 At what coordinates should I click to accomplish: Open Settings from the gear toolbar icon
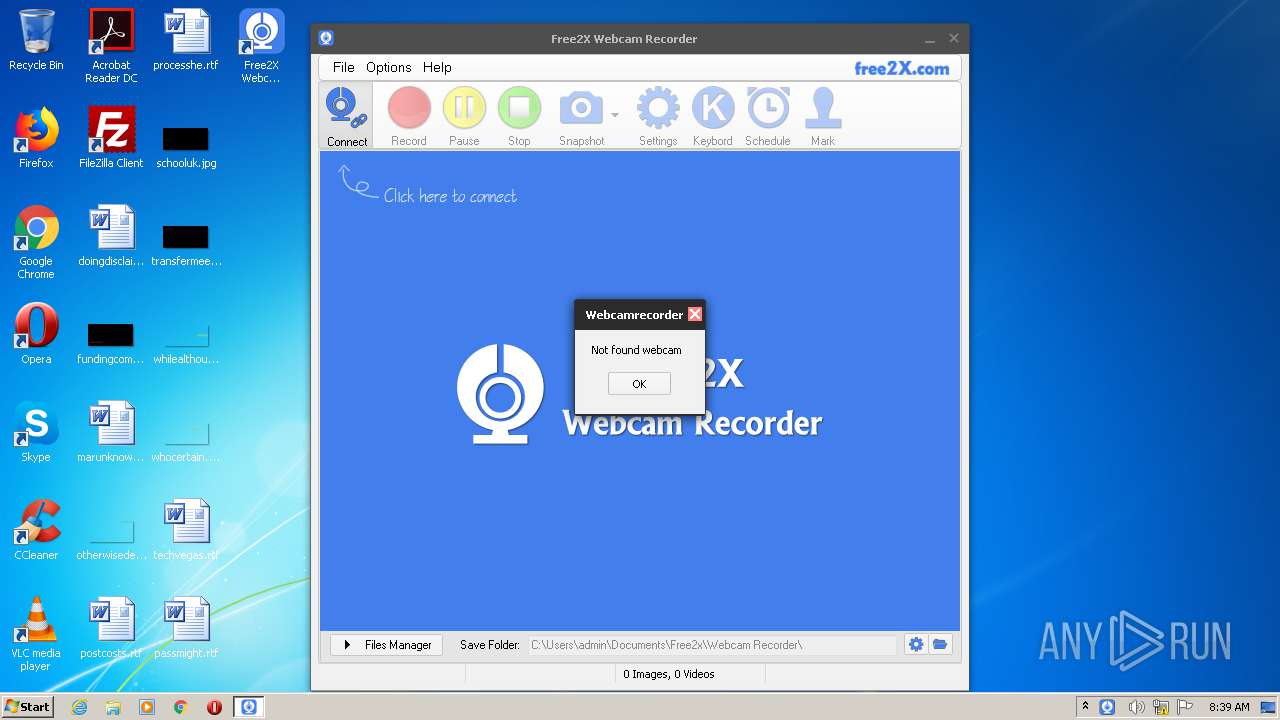coord(658,116)
